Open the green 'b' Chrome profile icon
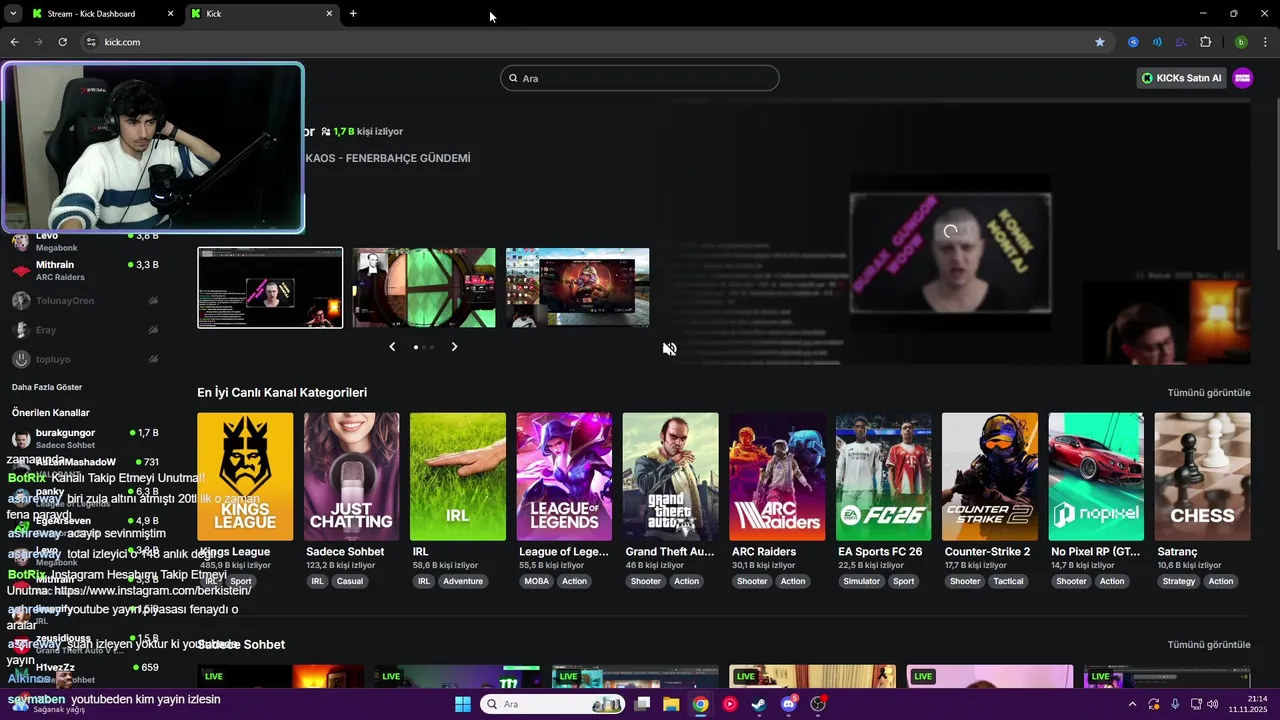The width and height of the screenshot is (1280, 720). pyautogui.click(x=1241, y=42)
